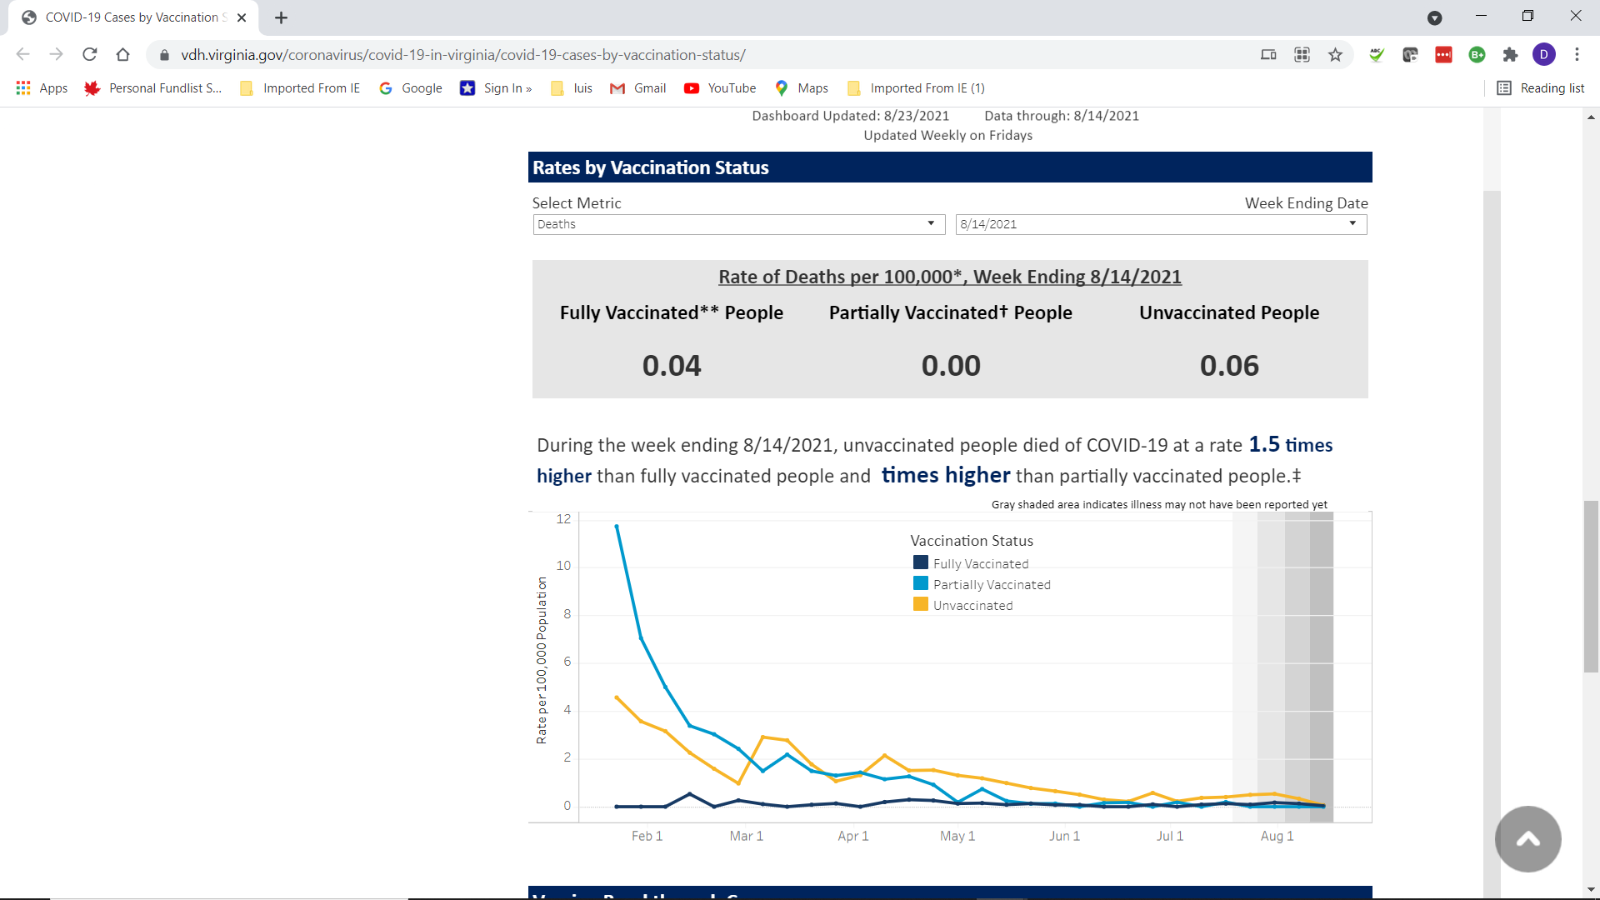This screenshot has height=900, width=1600.
Task: Reload the current page
Action: 89,54
